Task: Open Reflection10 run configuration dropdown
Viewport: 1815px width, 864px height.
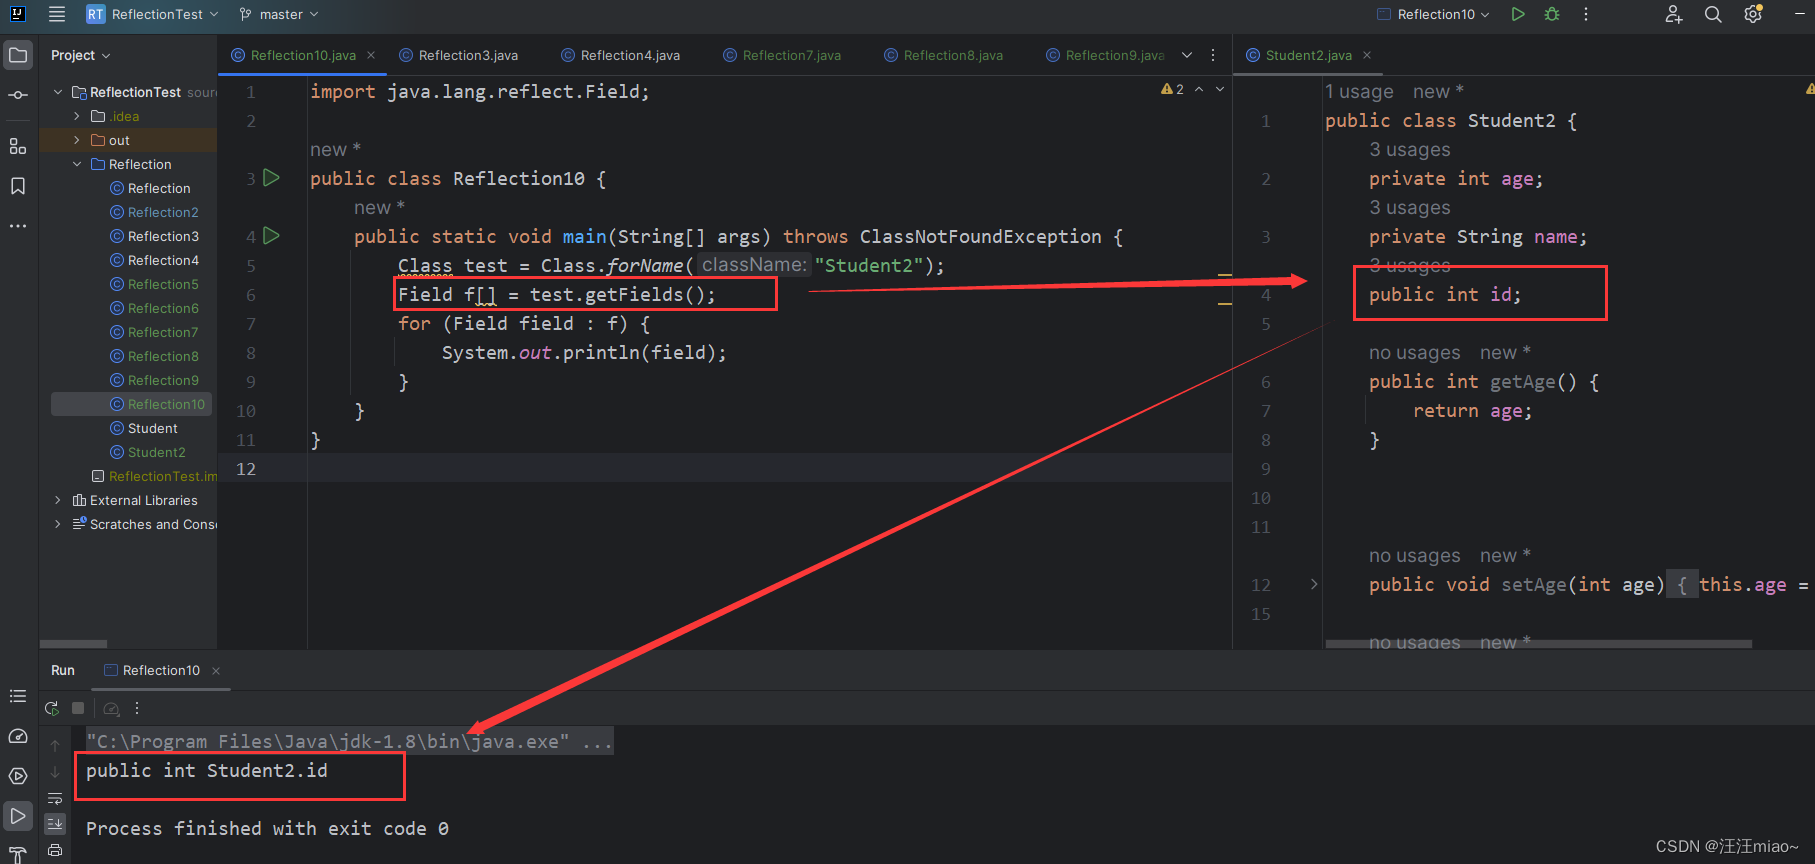Action: (1434, 14)
